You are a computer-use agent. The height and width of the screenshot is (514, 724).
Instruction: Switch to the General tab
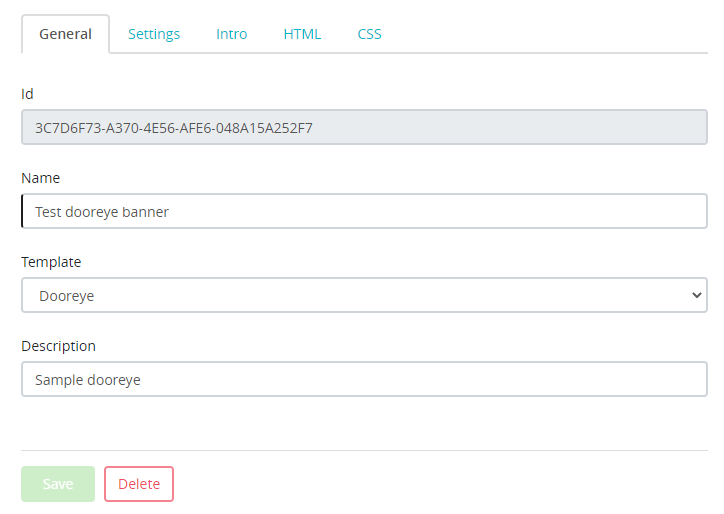(x=65, y=34)
